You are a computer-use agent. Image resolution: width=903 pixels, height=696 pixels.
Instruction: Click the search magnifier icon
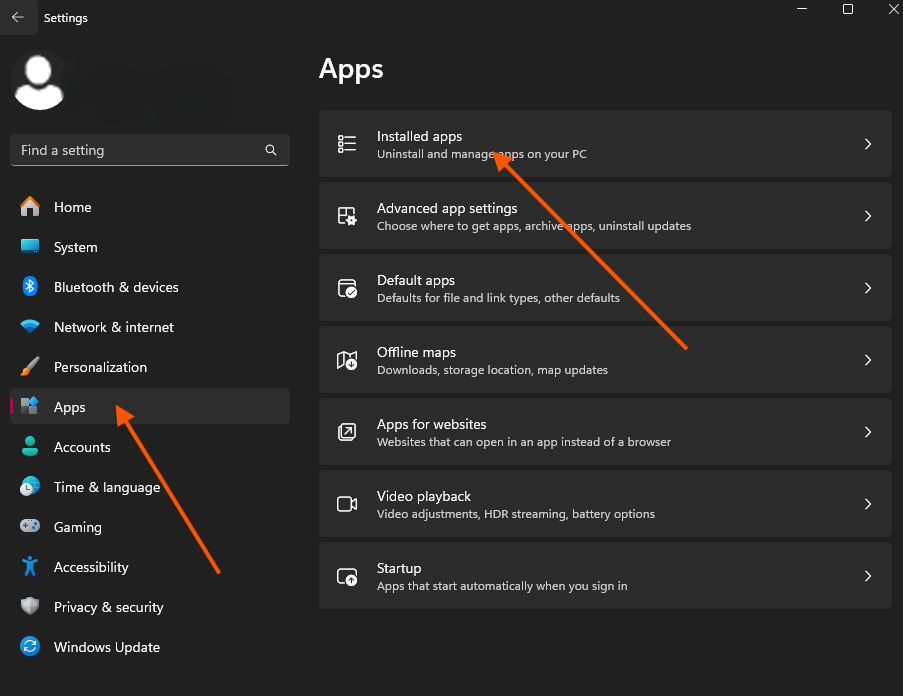click(271, 150)
